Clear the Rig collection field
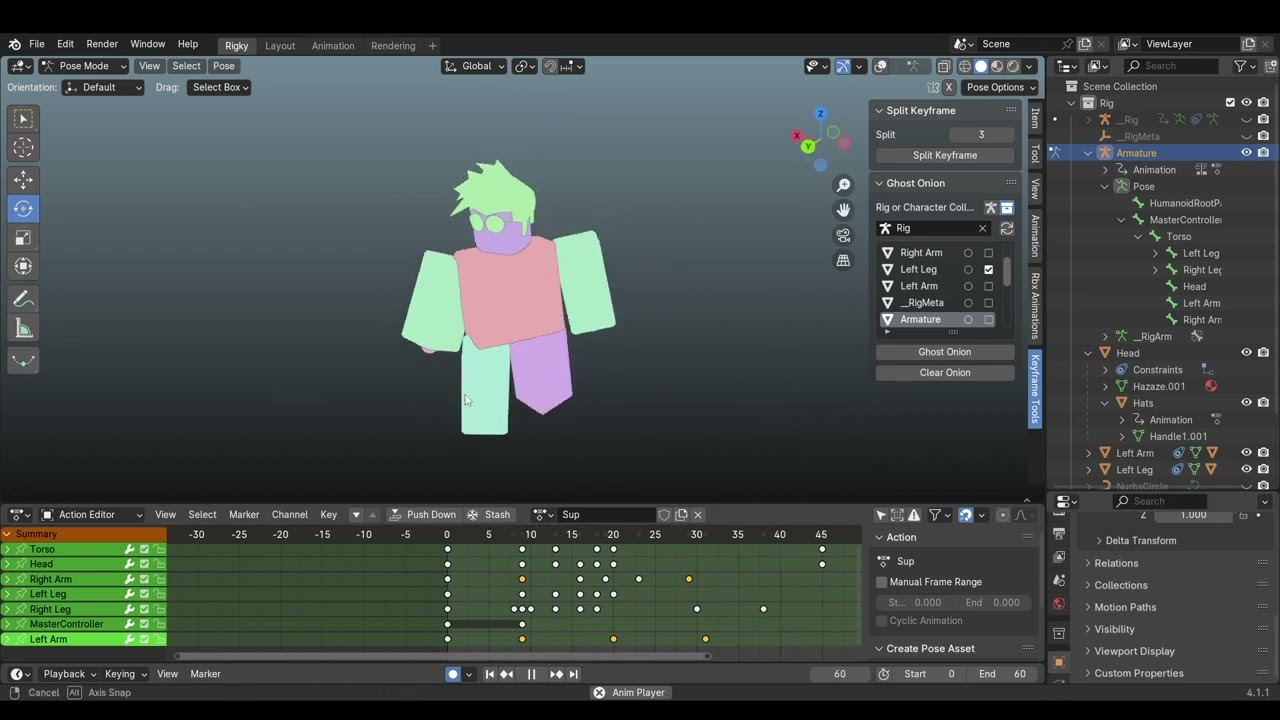 coord(982,229)
